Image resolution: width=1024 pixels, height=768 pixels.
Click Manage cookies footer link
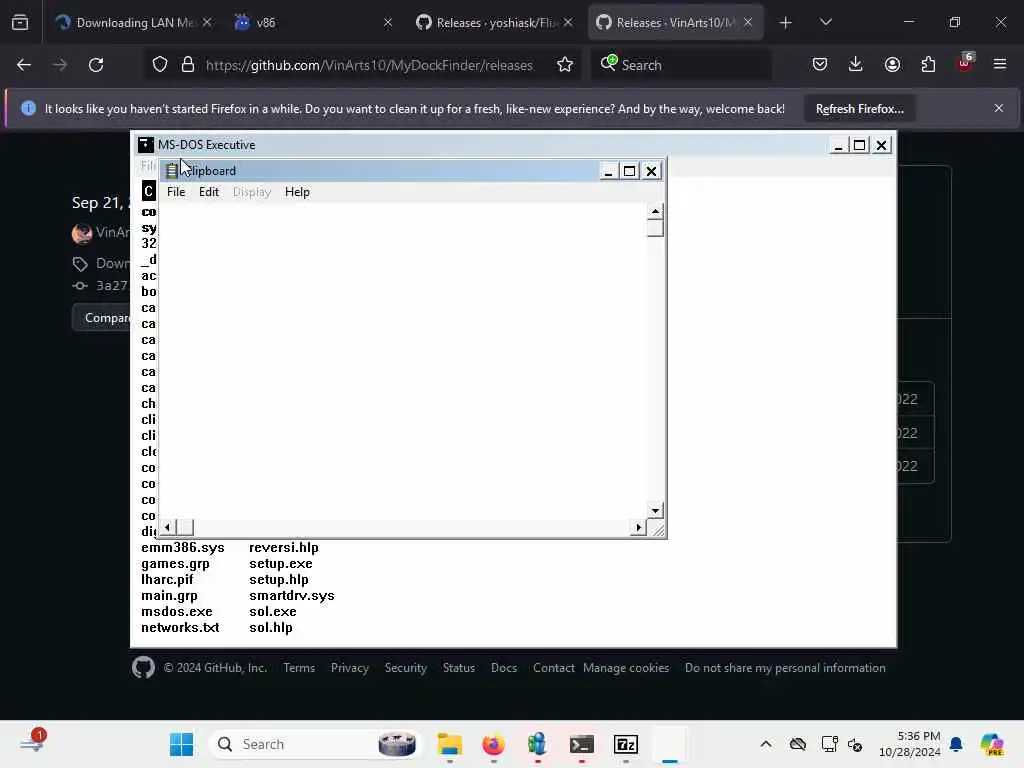pyautogui.click(x=626, y=668)
